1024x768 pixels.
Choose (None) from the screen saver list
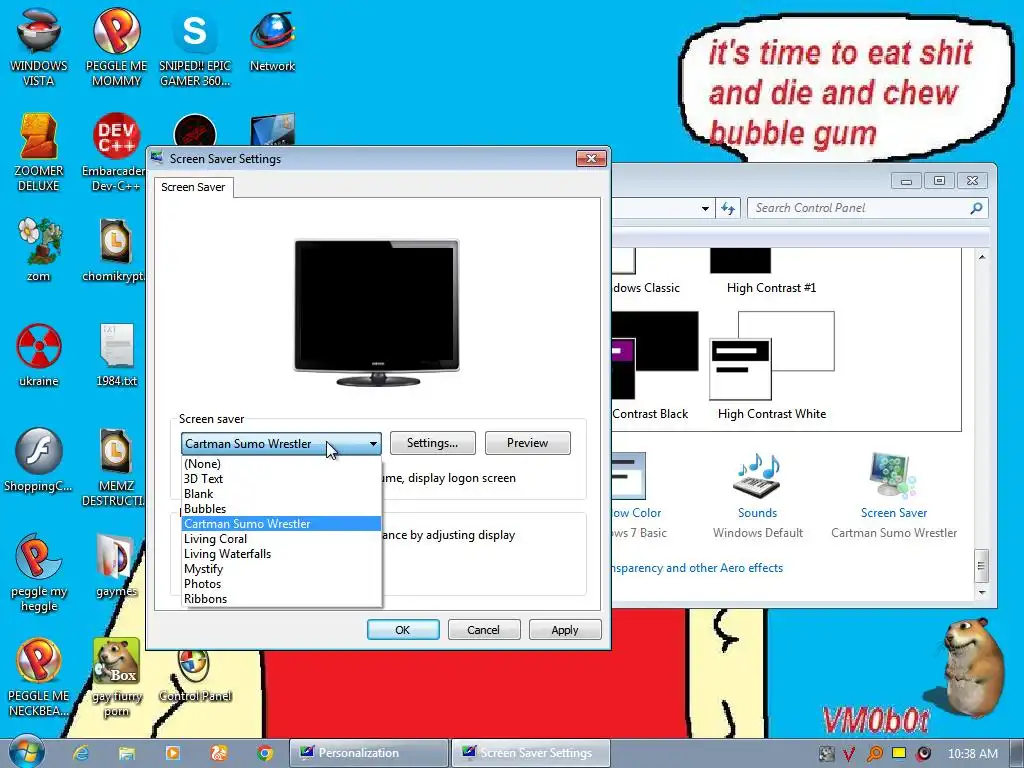[x=281, y=464]
